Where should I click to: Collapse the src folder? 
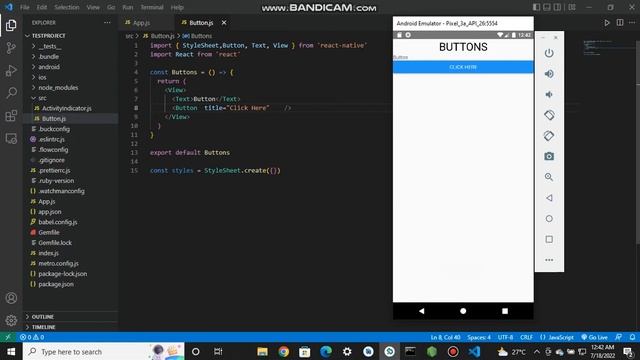[42, 98]
